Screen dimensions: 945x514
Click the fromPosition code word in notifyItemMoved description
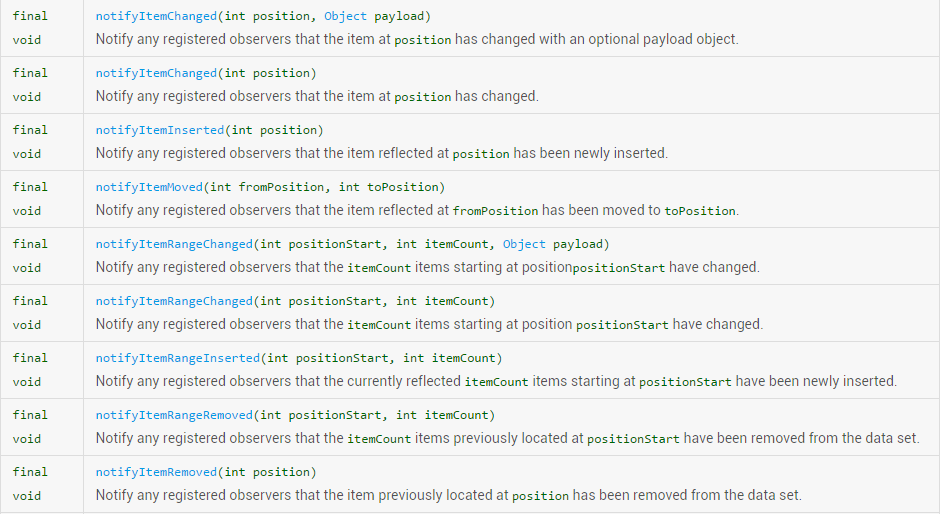click(495, 211)
